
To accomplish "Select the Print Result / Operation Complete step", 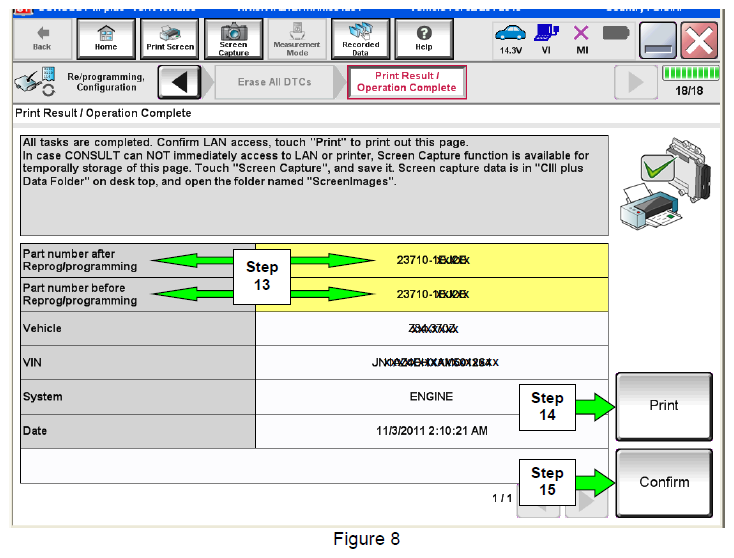I will (x=406, y=82).
